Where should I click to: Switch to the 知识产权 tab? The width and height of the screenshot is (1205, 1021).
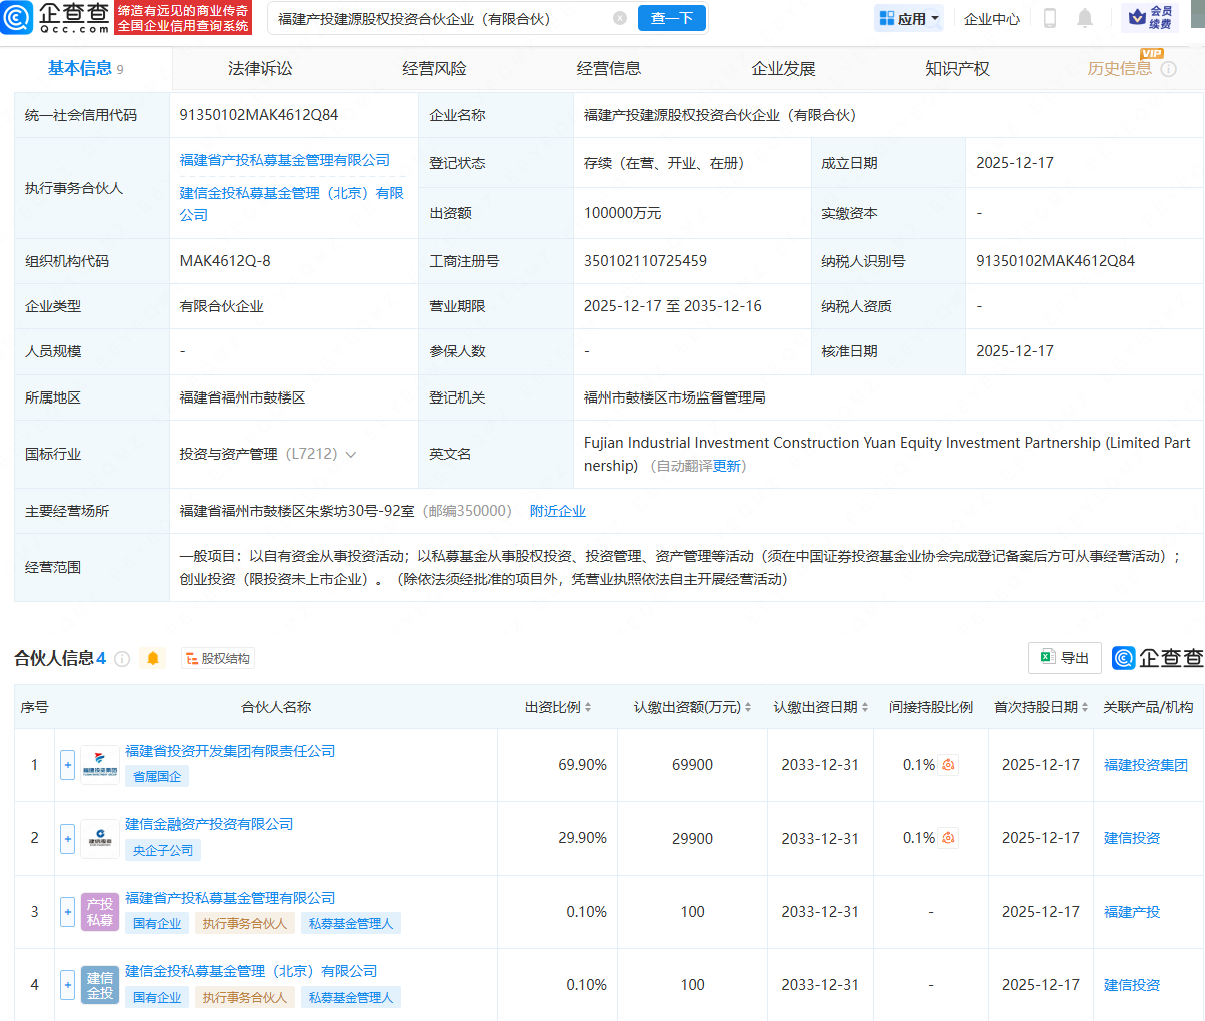[x=957, y=69]
